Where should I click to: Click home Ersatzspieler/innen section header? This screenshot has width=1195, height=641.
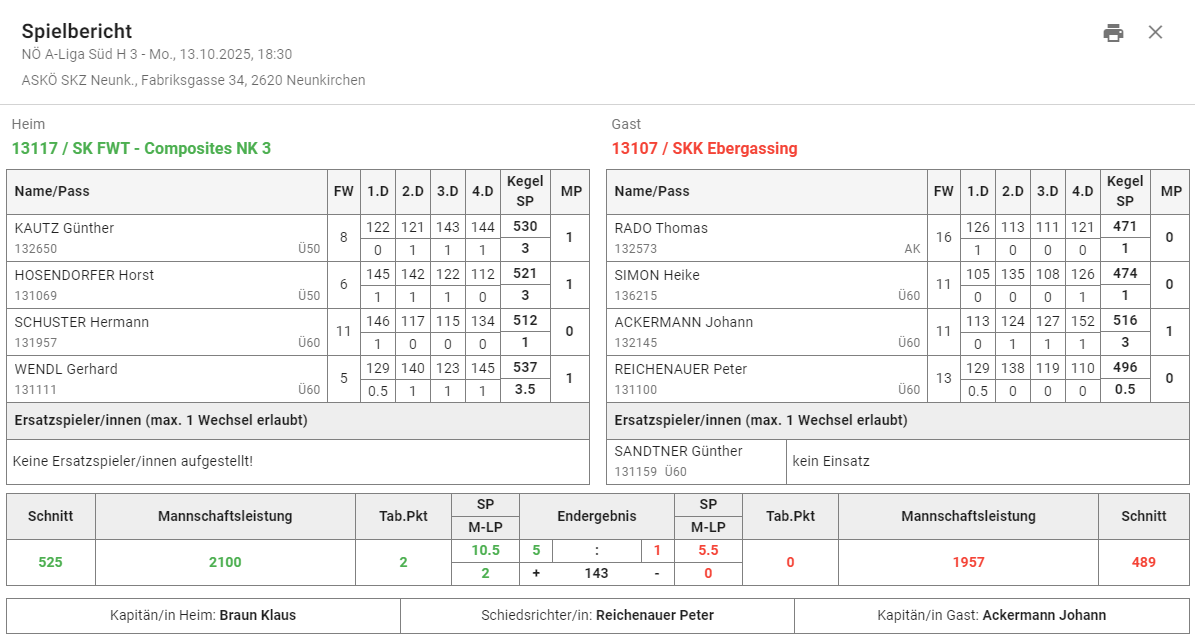tap(298, 420)
